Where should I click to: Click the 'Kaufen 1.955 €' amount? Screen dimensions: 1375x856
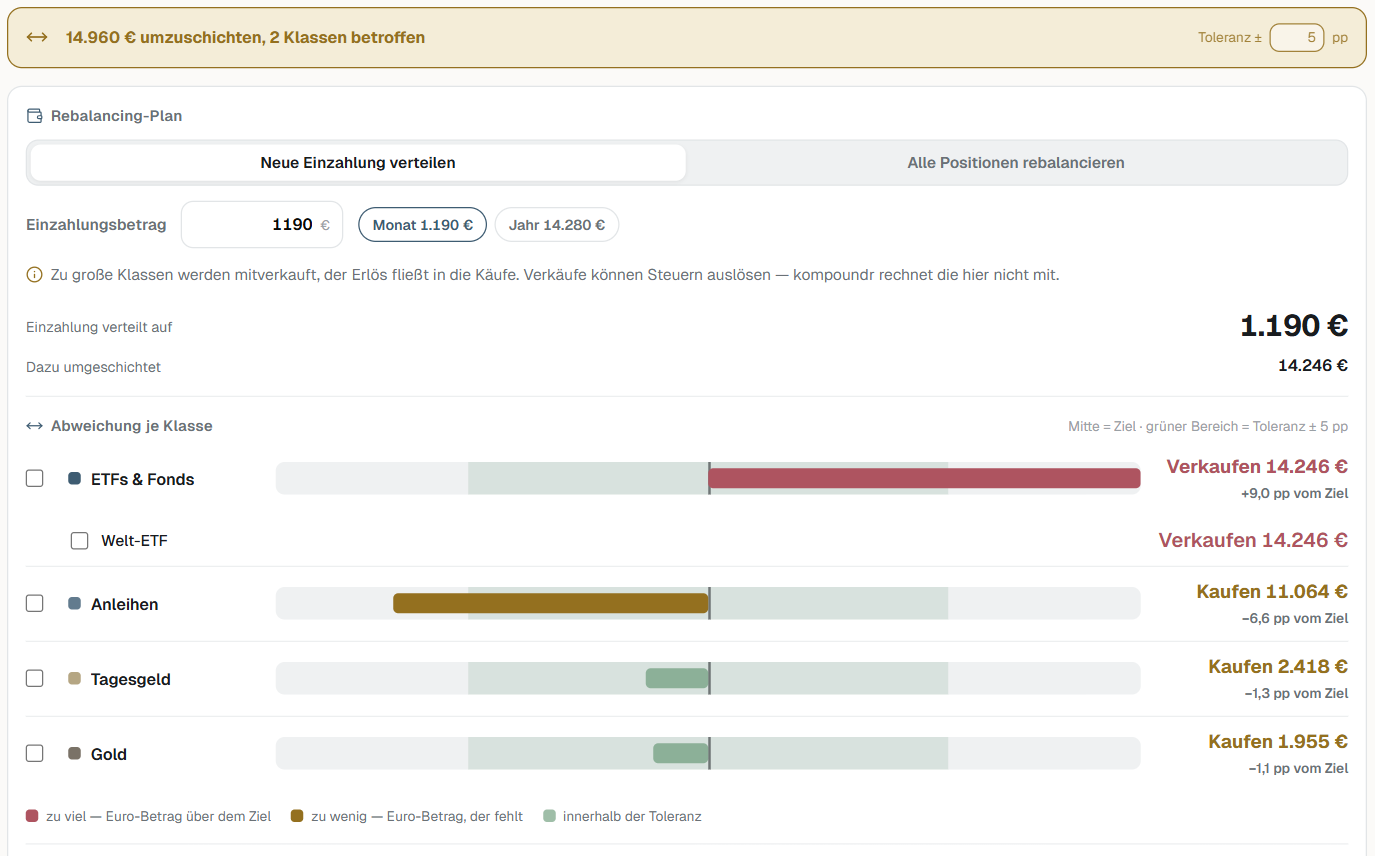coord(1278,742)
